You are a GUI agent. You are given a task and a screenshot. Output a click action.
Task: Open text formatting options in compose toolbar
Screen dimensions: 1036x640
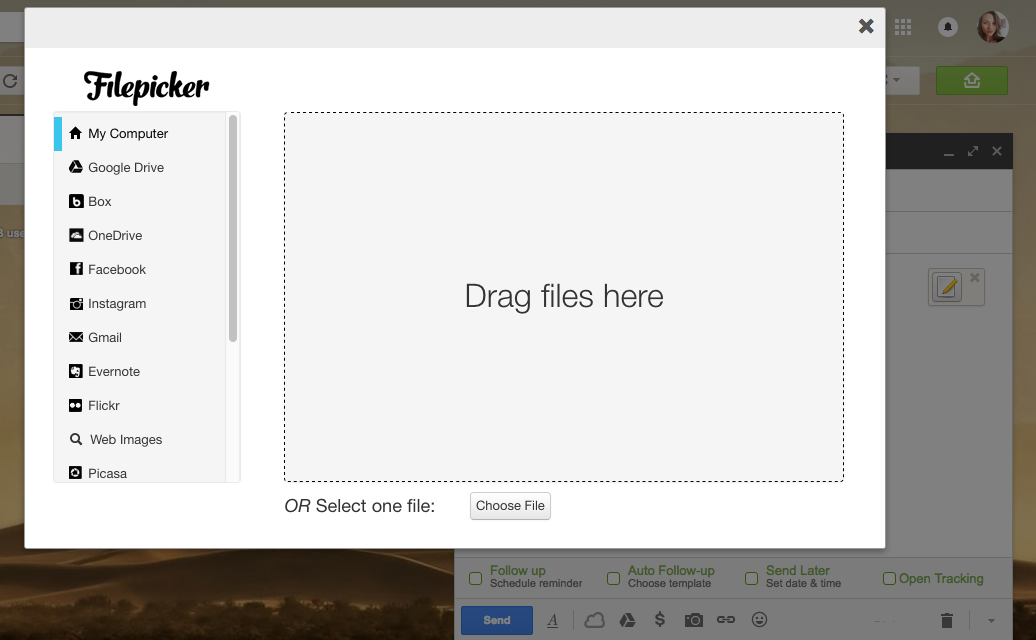point(553,620)
